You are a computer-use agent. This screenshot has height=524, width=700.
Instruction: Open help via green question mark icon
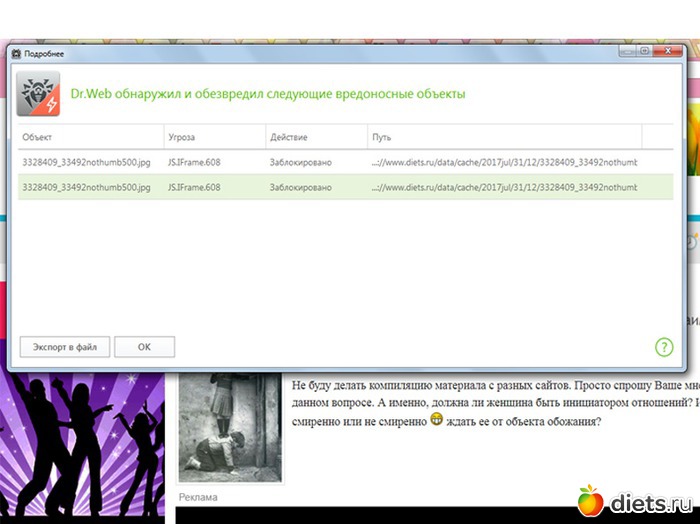663,347
